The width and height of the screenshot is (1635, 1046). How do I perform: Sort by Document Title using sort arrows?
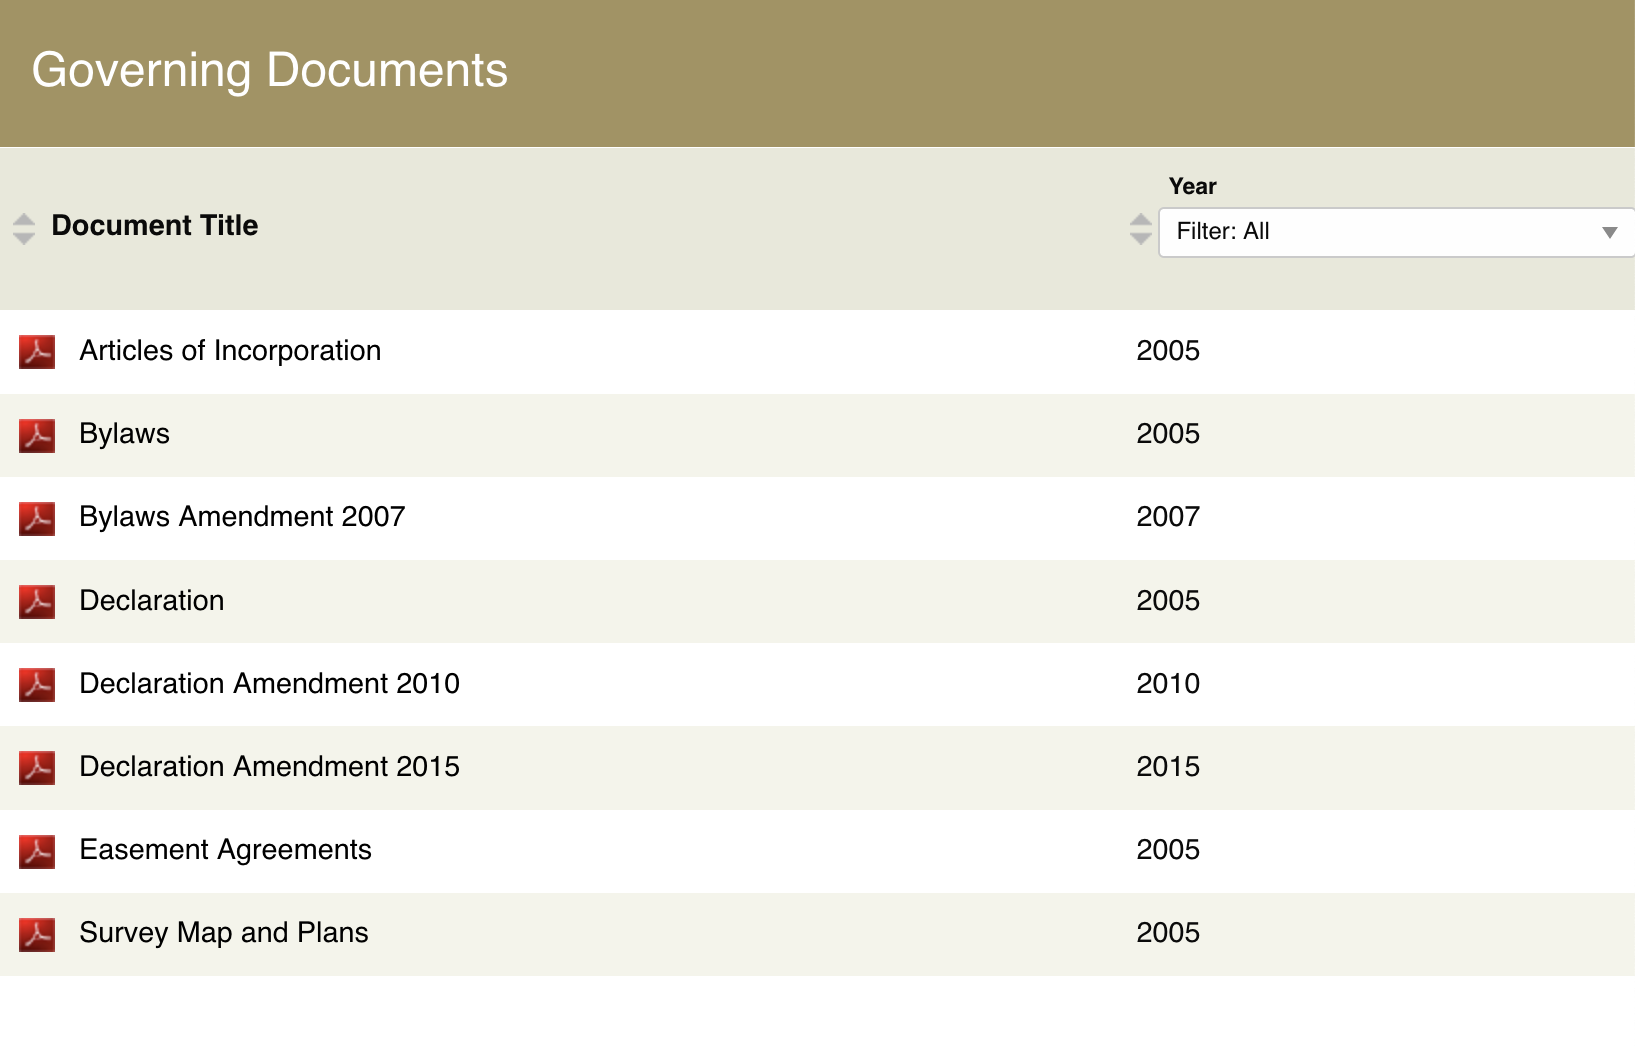[x=24, y=229]
